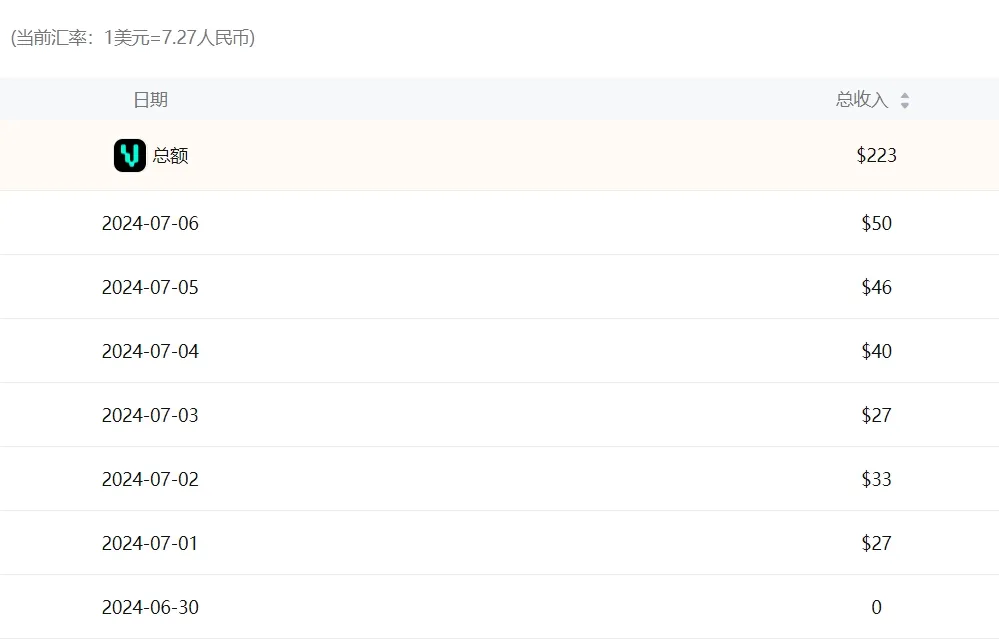Sort by the 总收入 sort arrows
The image size is (999, 639).
click(x=905, y=100)
